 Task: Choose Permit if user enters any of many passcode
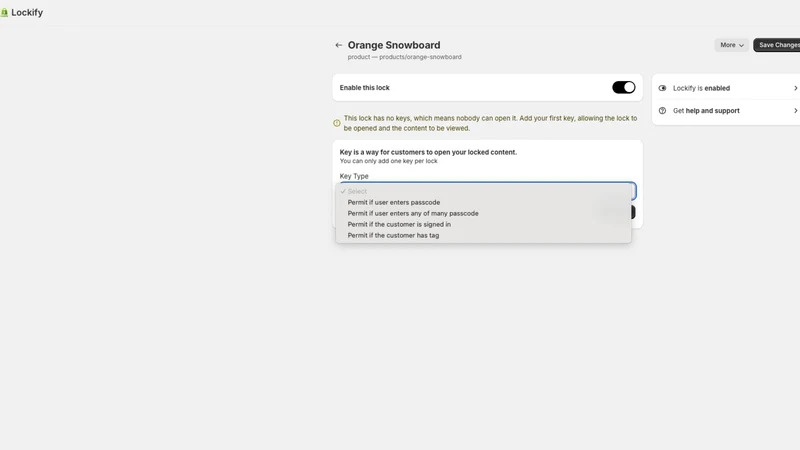pos(483,213)
